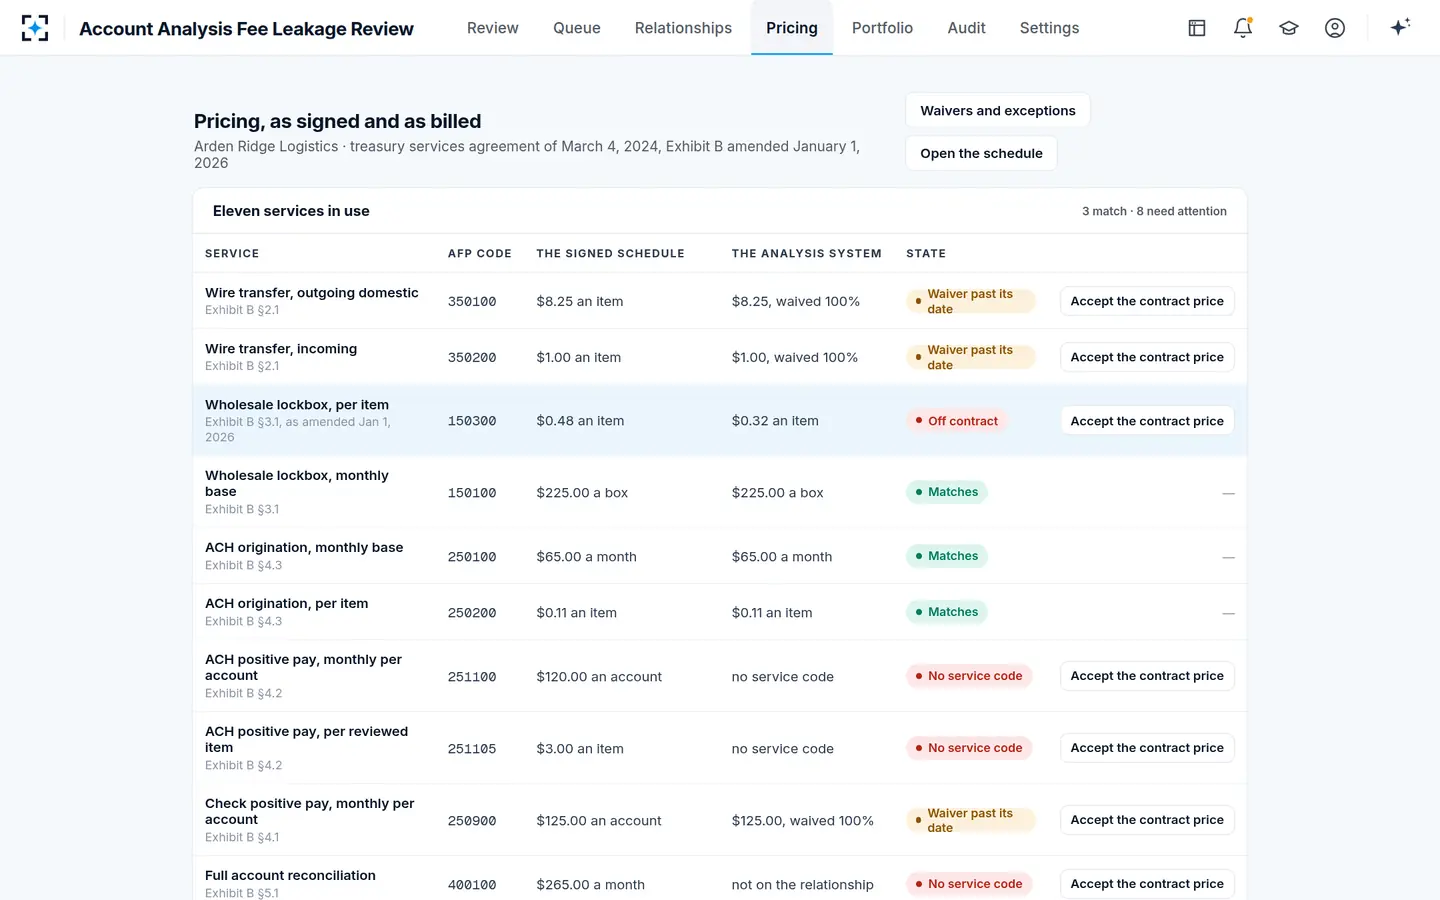The width and height of the screenshot is (1440, 900).
Task: Click Waiver past its date badge for Check positive pay
Action: 970,820
